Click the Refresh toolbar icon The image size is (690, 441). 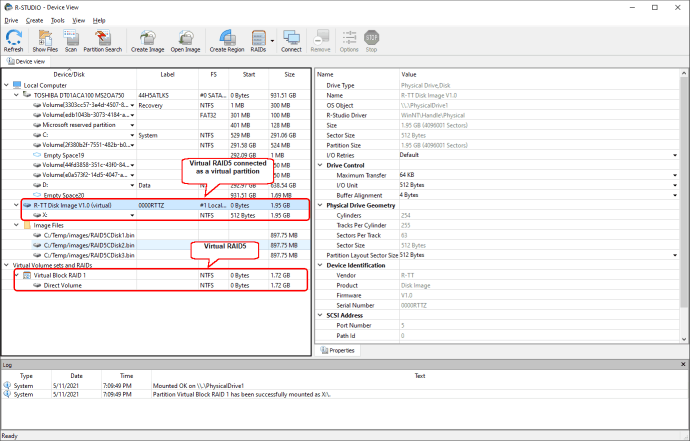click(14, 40)
